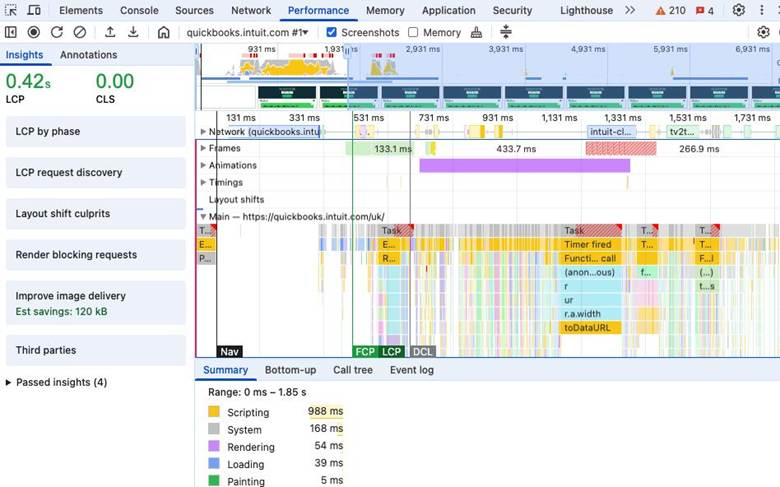780x487 pixels.
Task: Select the intuit-cl... network request
Action: (611, 132)
